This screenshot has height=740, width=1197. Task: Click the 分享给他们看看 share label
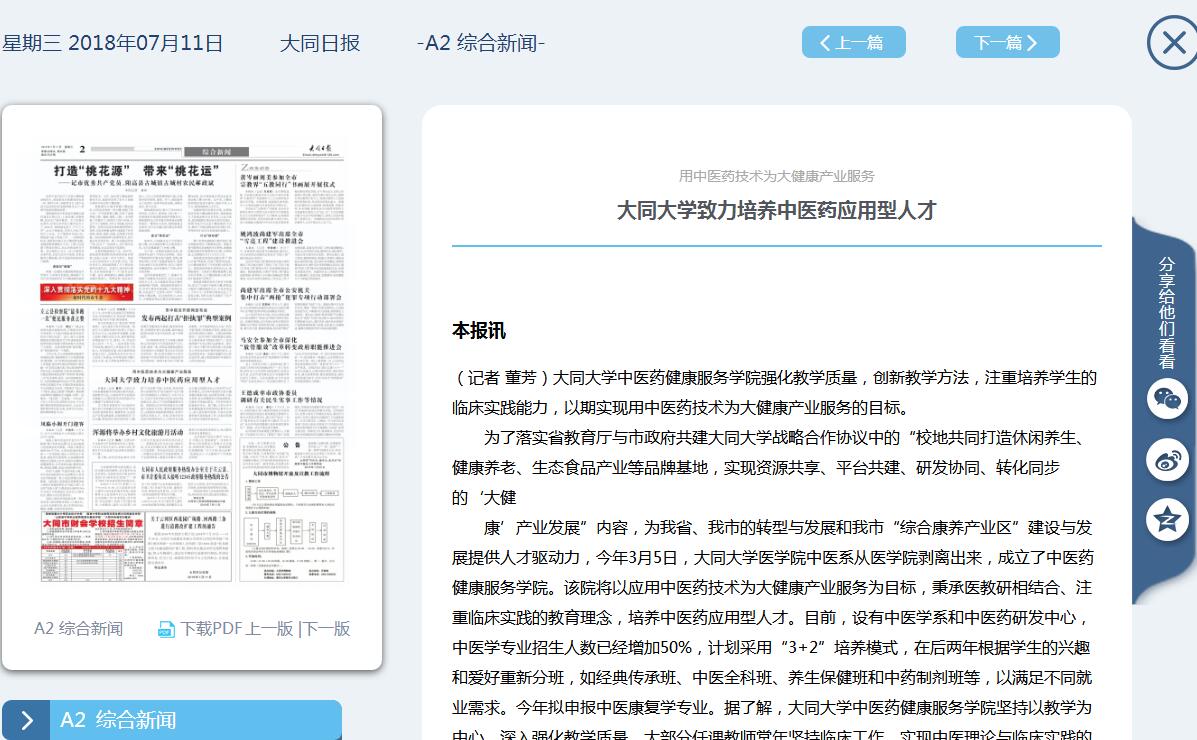pos(1166,313)
